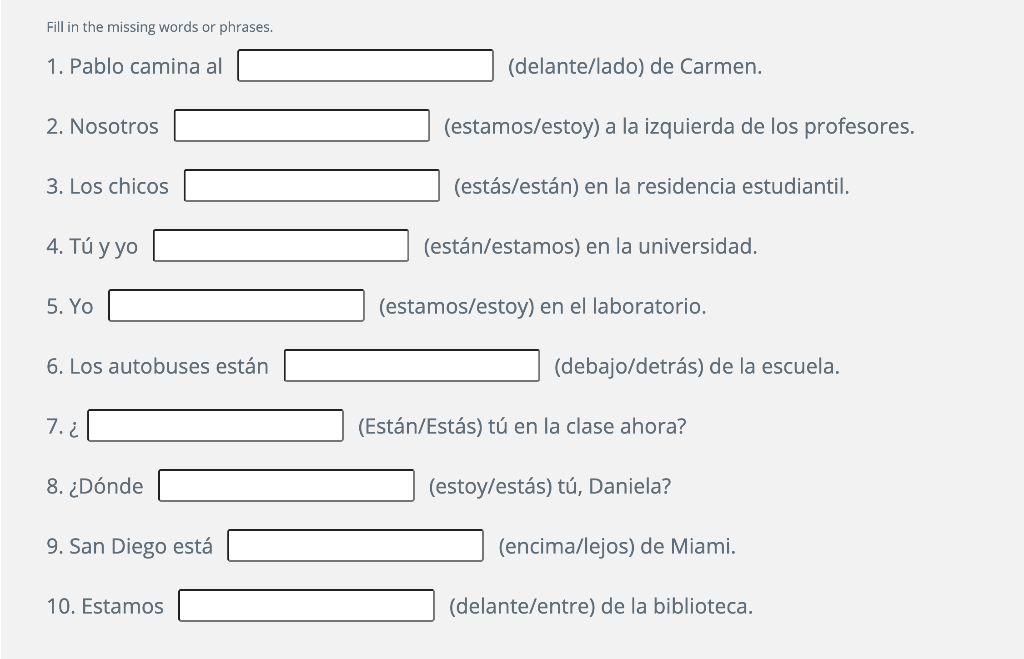The width and height of the screenshot is (1024, 659).
Task: Select the input box in question 10
Action: coord(306,605)
